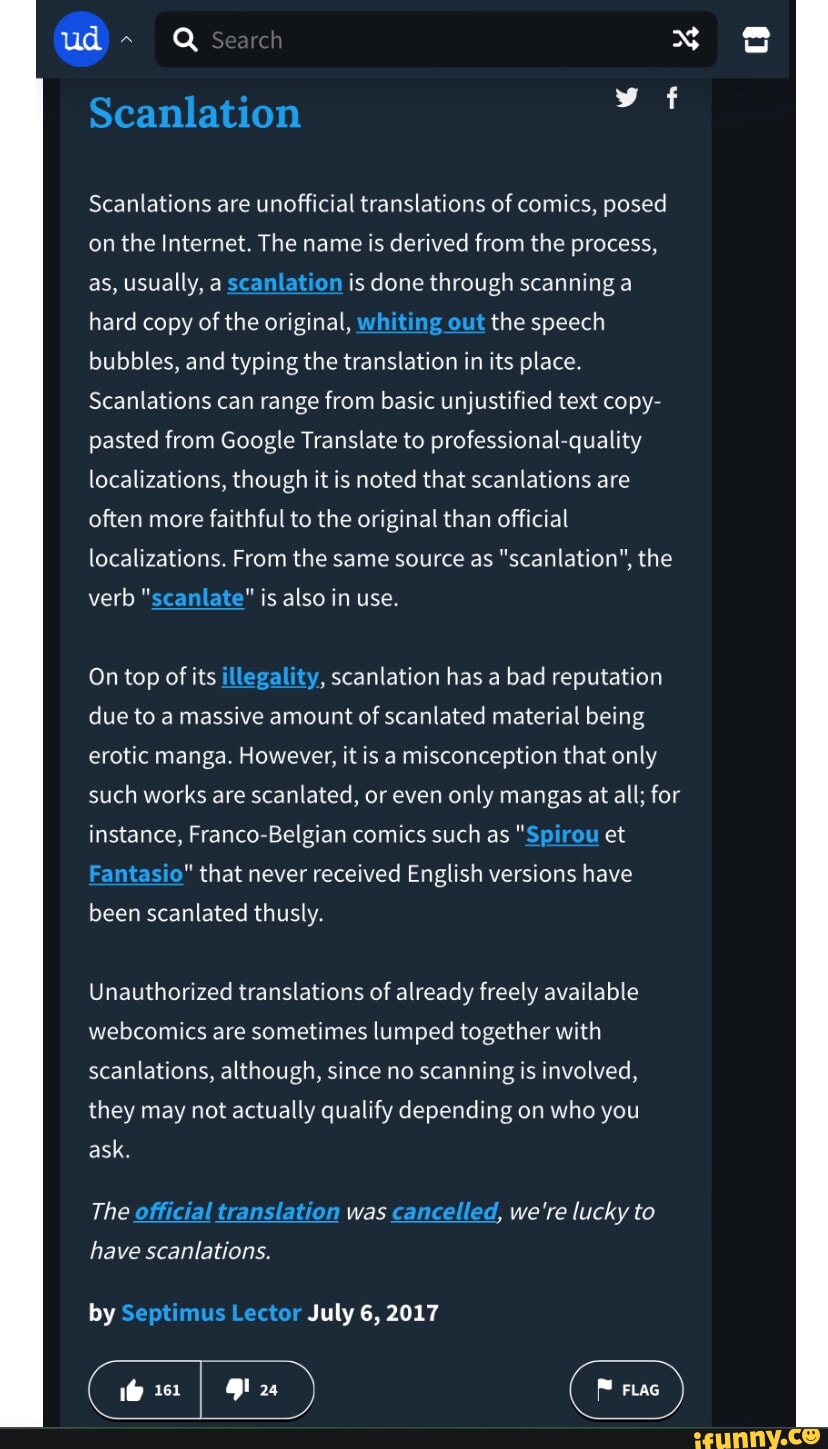828x1449 pixels.
Task: Expand the caret next to the logo
Action: (x=126, y=40)
